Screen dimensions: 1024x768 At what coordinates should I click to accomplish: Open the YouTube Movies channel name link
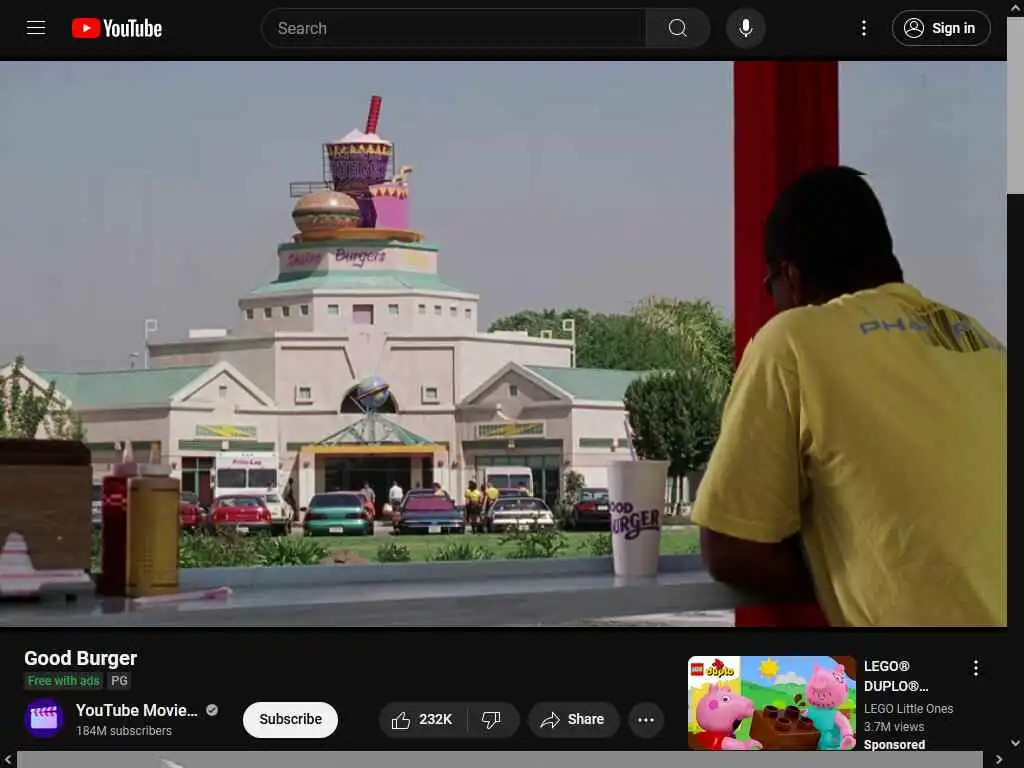pos(136,710)
